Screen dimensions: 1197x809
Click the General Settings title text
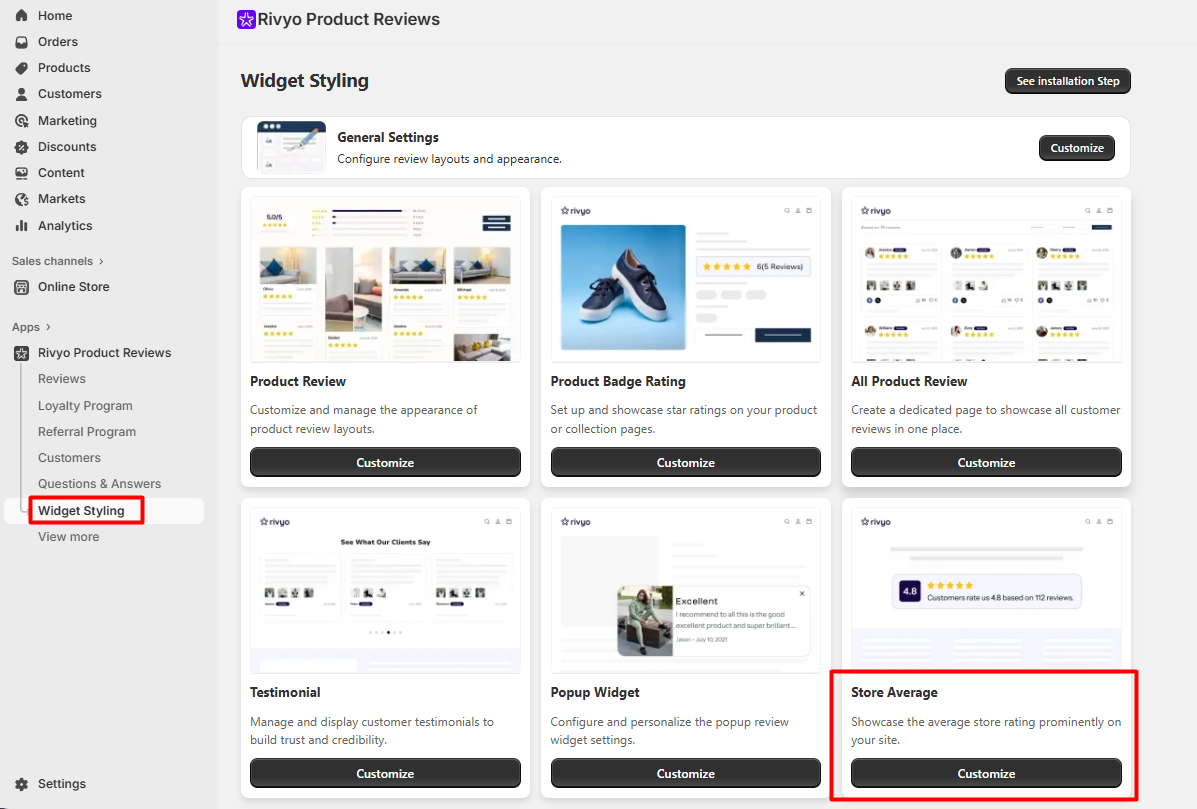388,137
